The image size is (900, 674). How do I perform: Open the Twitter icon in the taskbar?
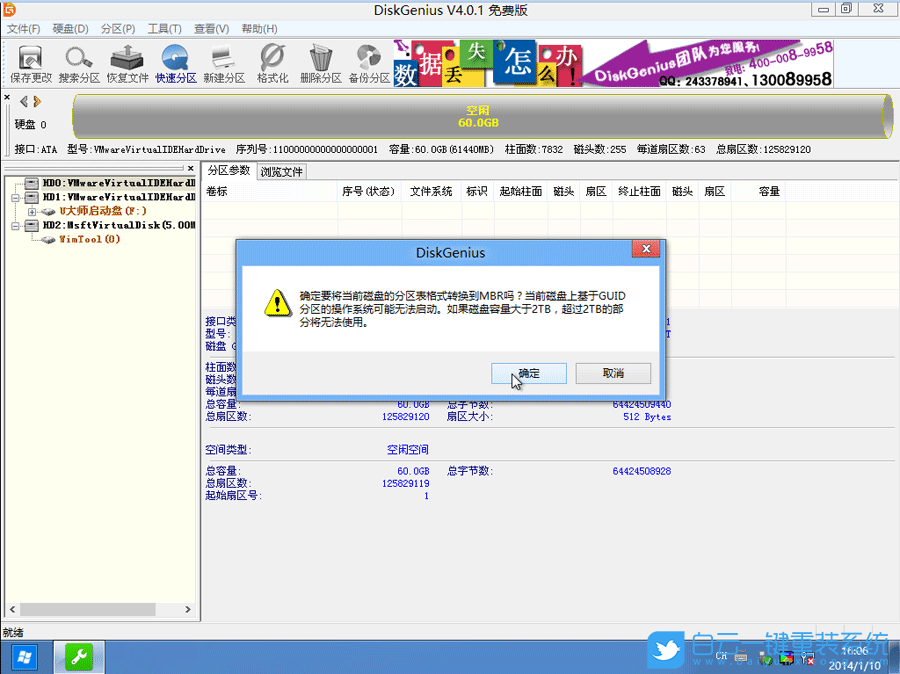point(665,650)
